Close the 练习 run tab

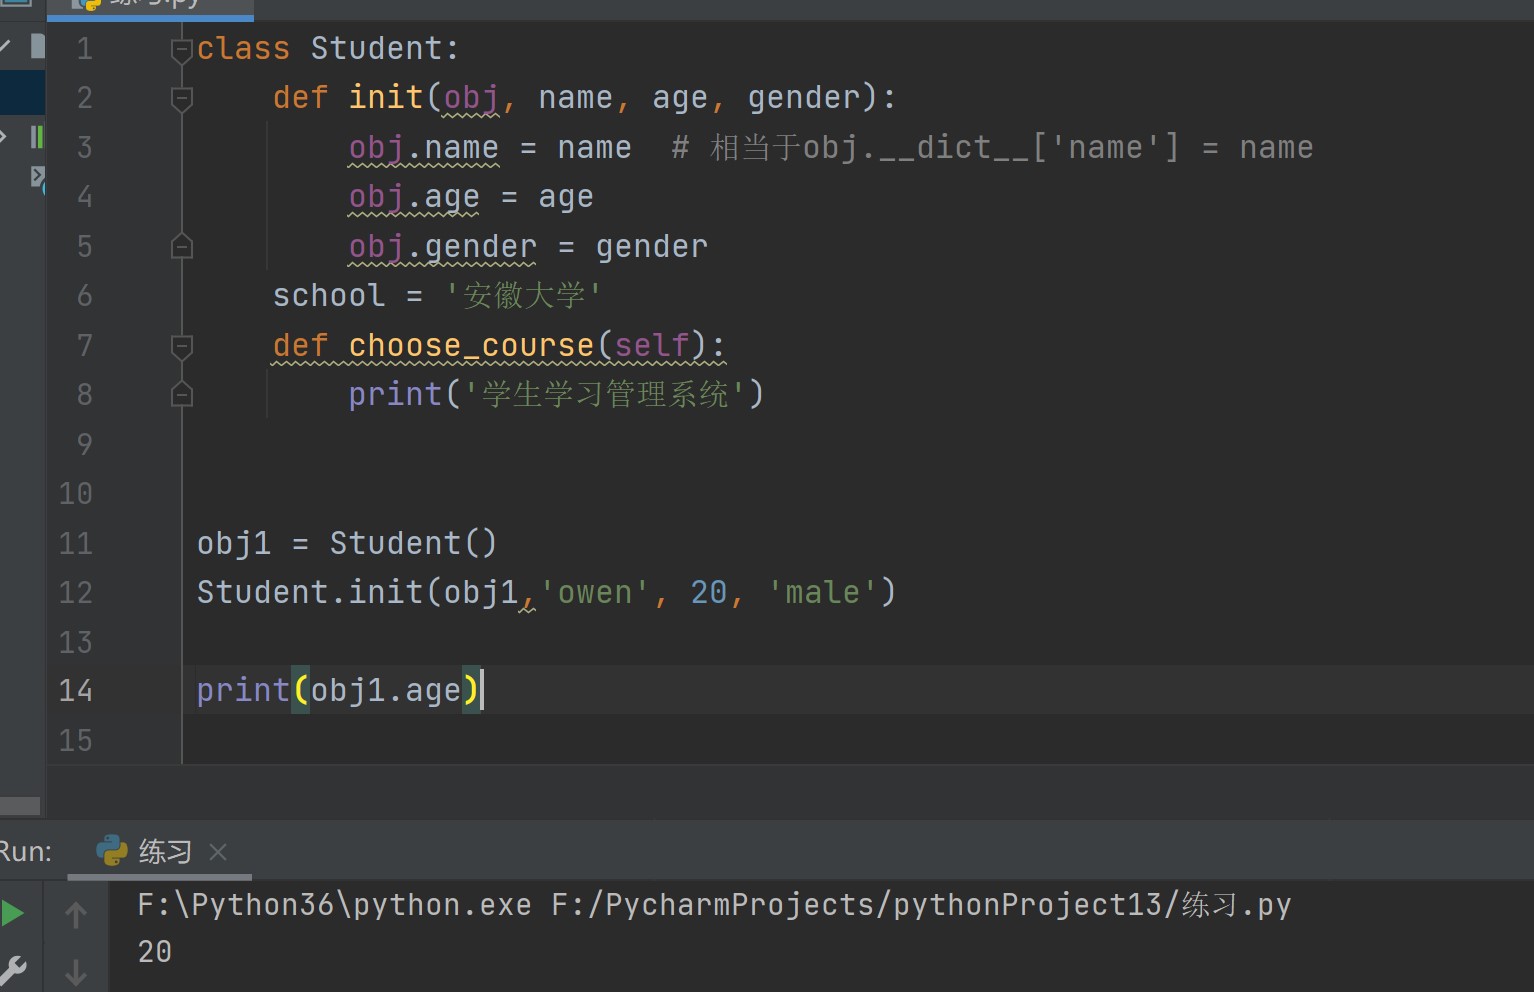click(218, 852)
